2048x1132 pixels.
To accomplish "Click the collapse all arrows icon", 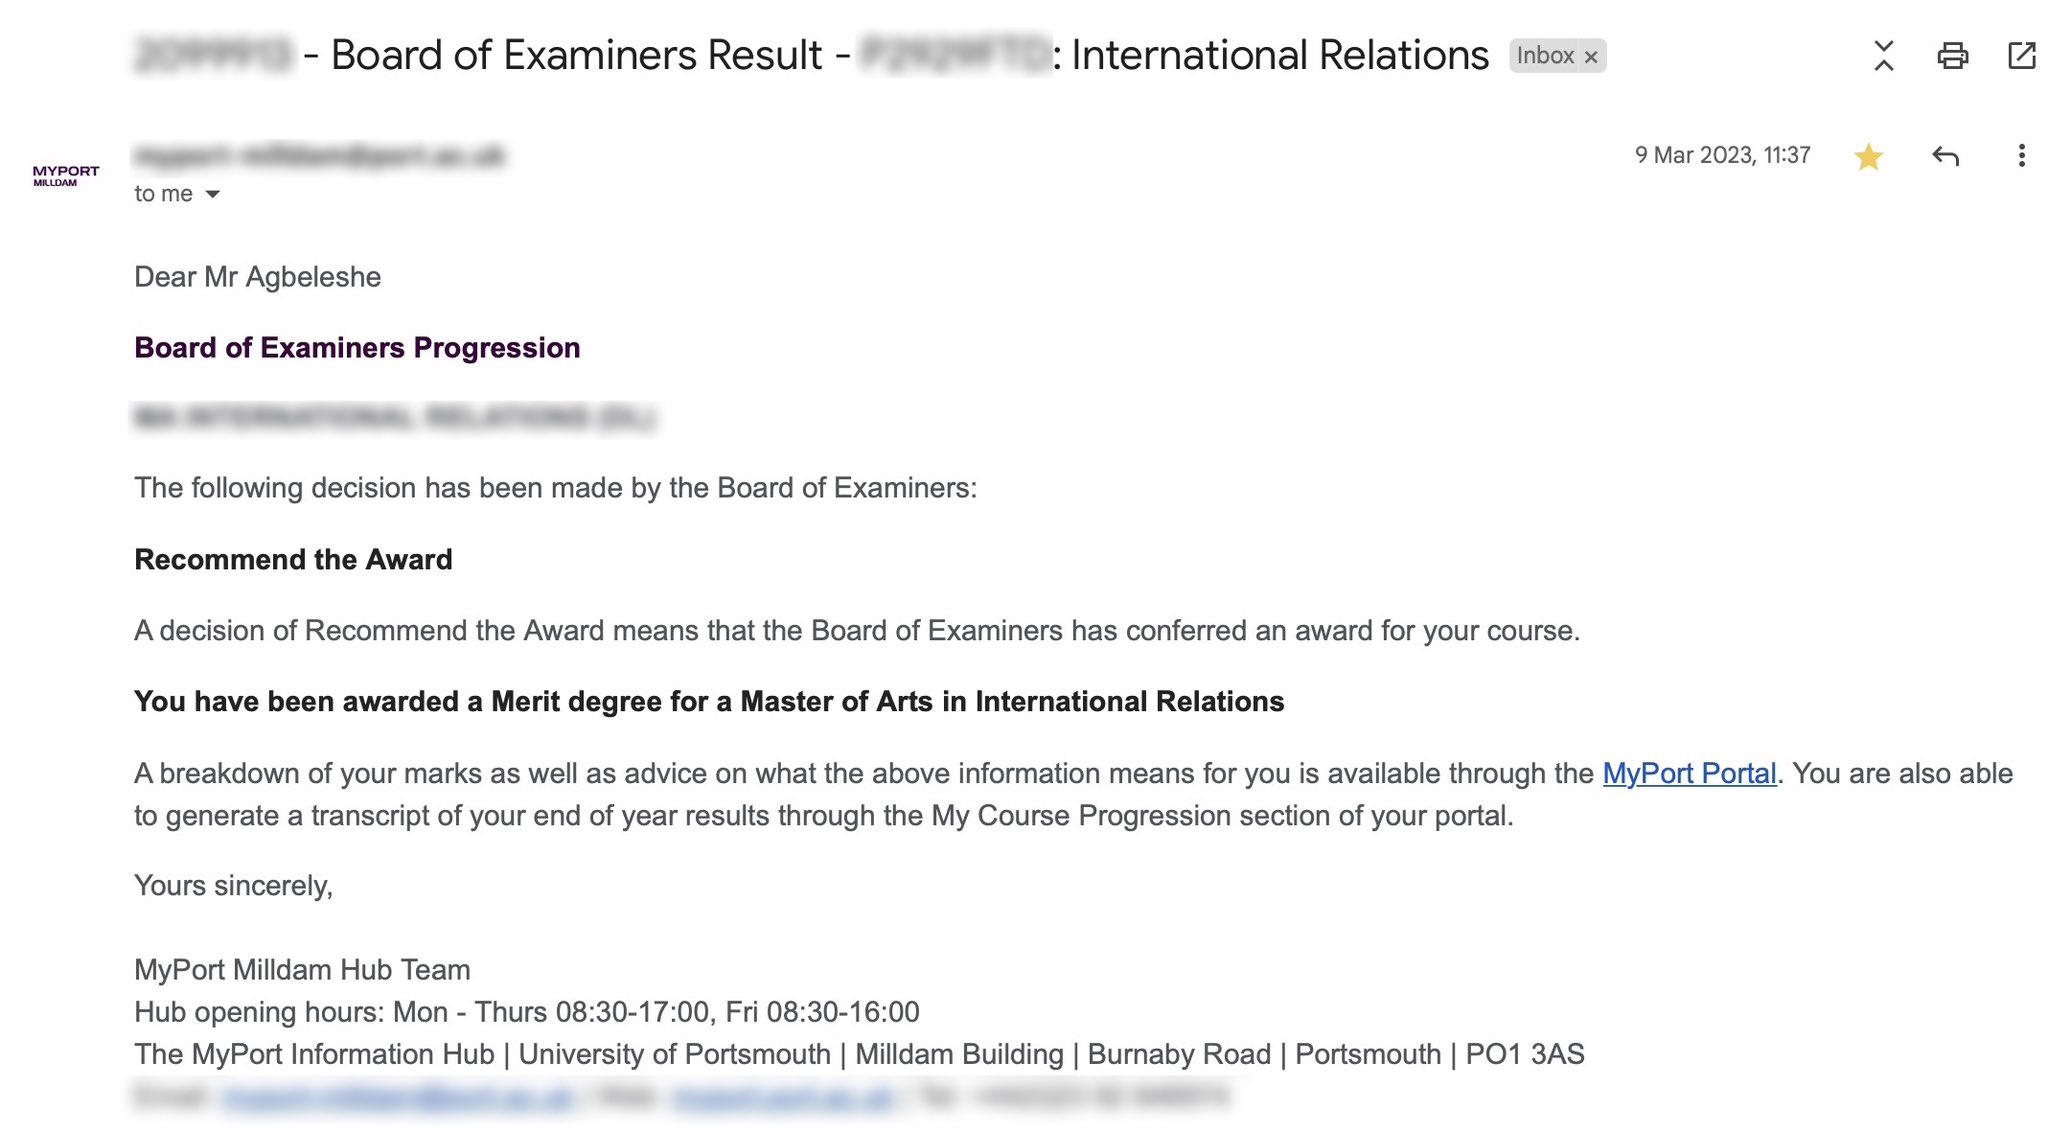I will tap(1883, 56).
